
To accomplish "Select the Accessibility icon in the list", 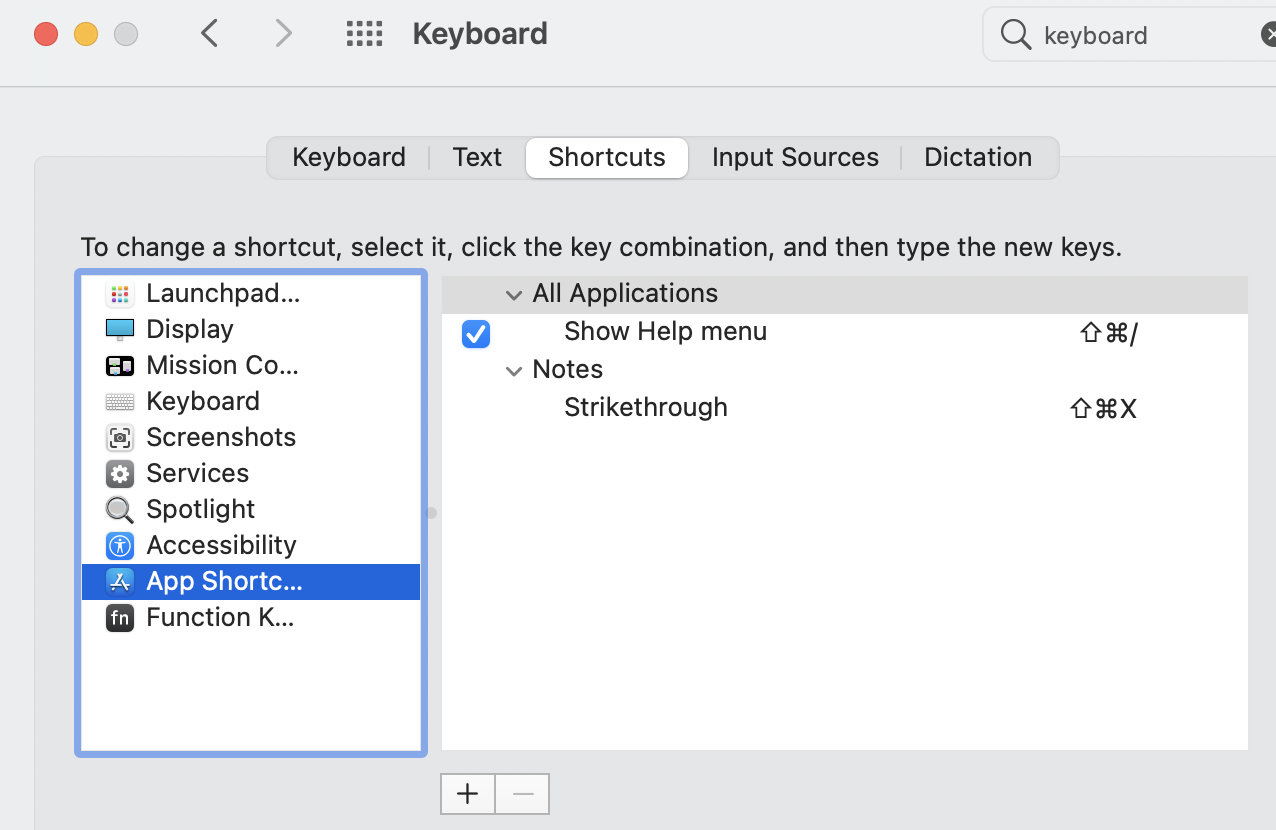I will click(x=120, y=545).
